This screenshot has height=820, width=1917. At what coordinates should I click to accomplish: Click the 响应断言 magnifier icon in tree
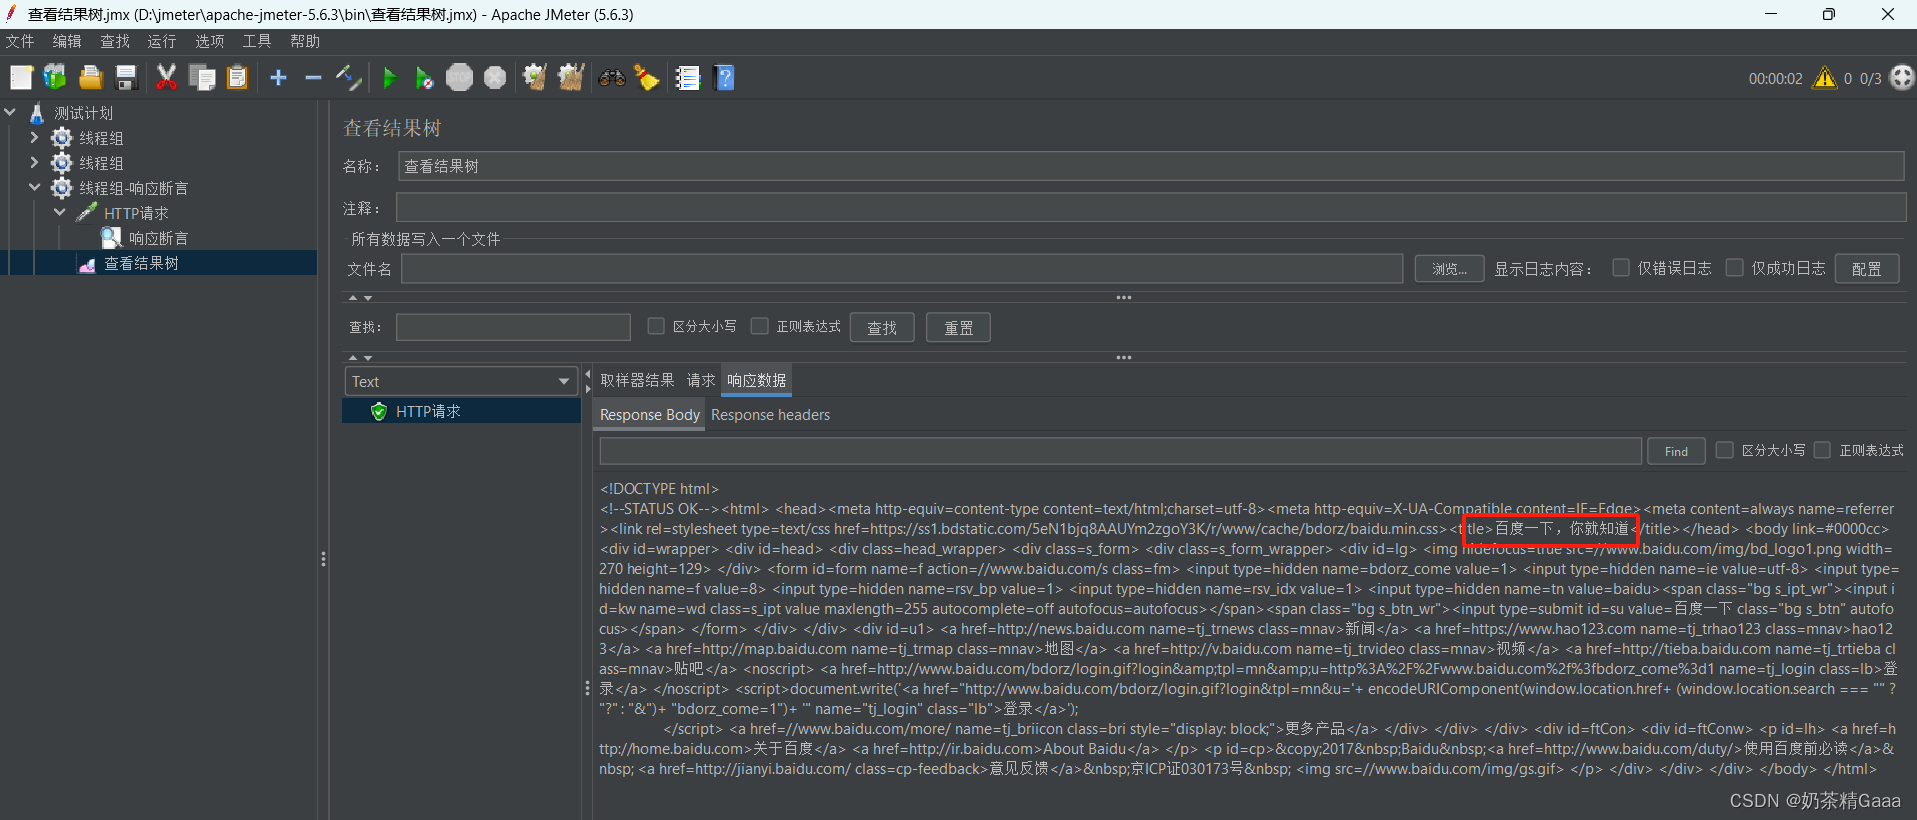pos(111,238)
